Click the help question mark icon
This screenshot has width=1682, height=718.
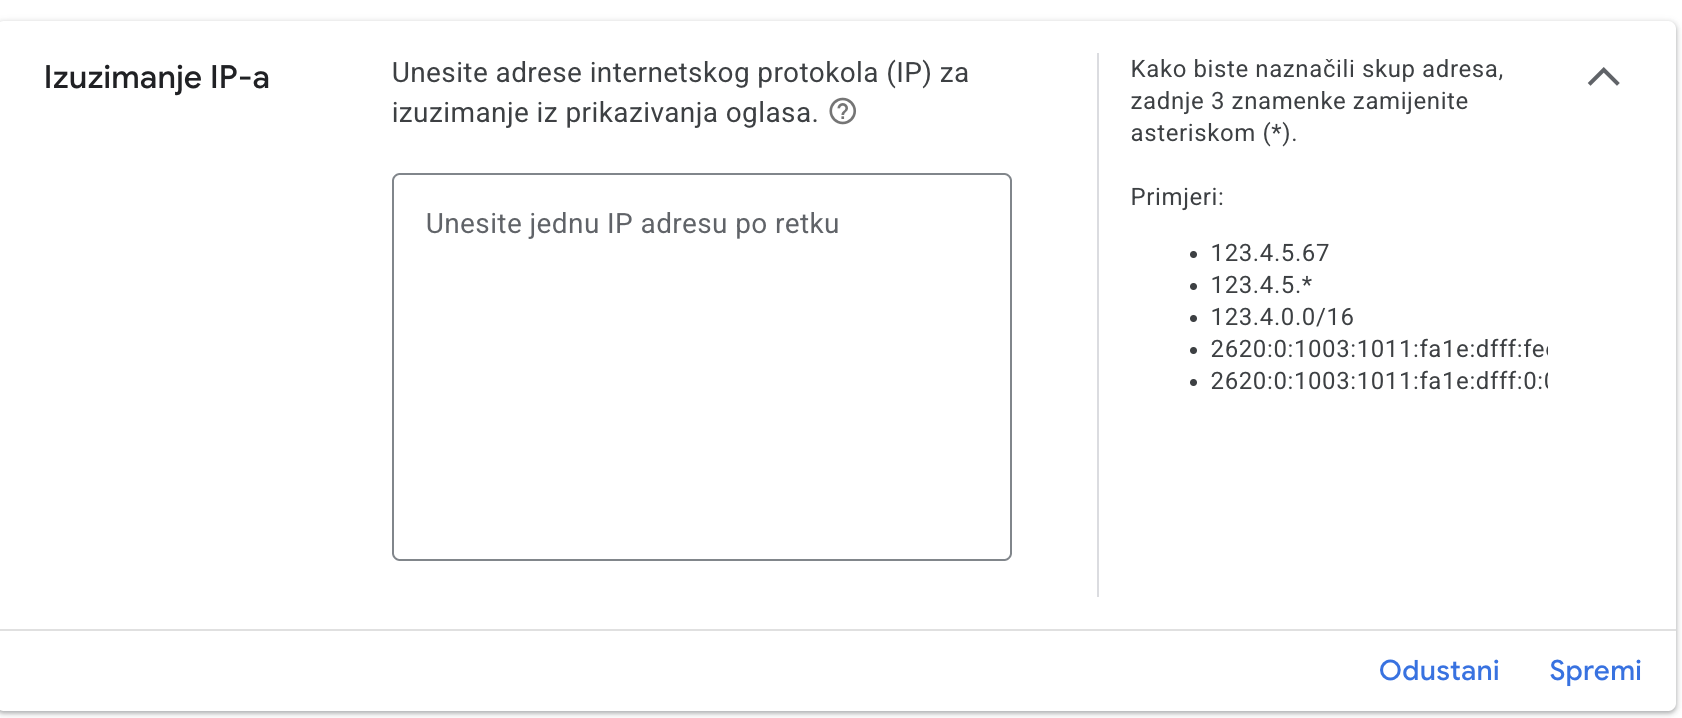tap(843, 112)
